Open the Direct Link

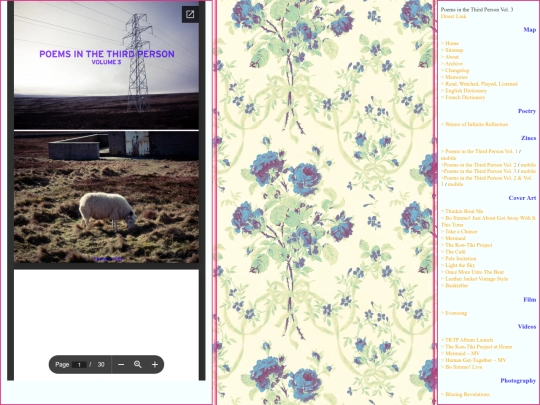[453, 16]
